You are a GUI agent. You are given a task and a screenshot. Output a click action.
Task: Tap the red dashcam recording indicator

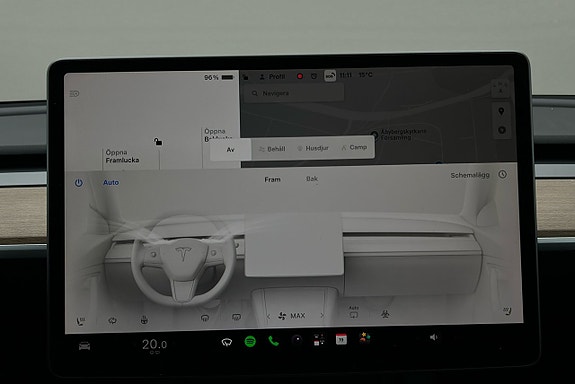(300, 76)
